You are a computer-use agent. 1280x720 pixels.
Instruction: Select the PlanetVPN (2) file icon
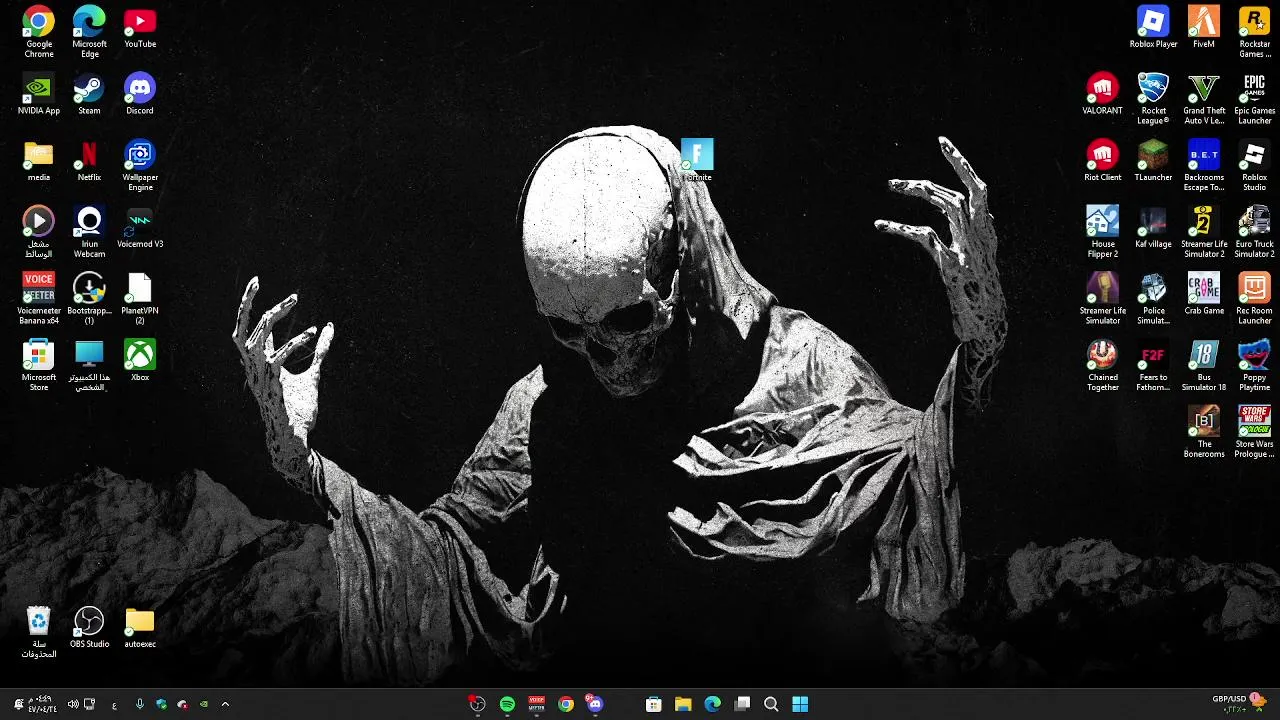coord(140,298)
